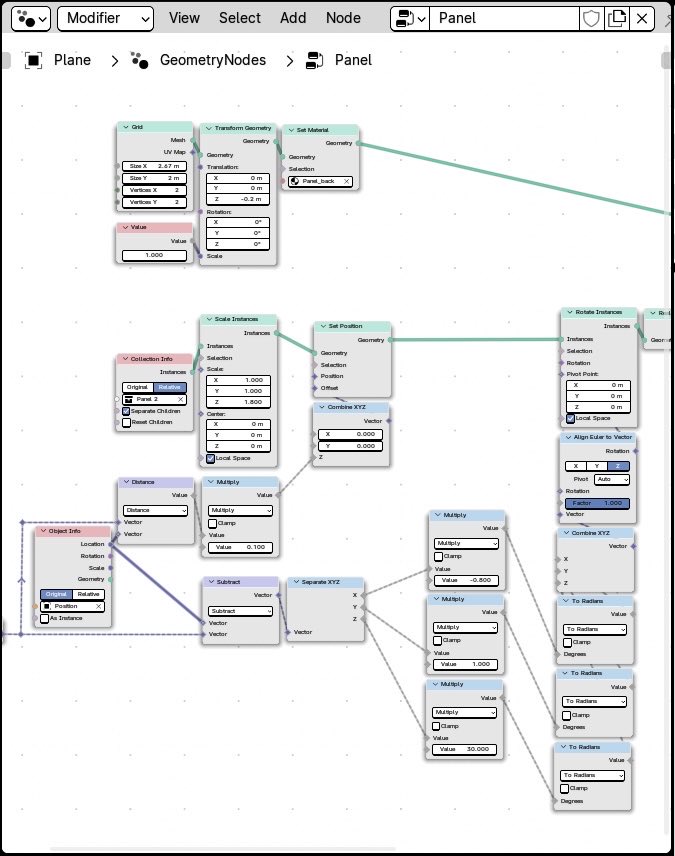Enable Clamp in Multiply node valued 30.000
Screen dimensions: 675x856
pos(436,727)
